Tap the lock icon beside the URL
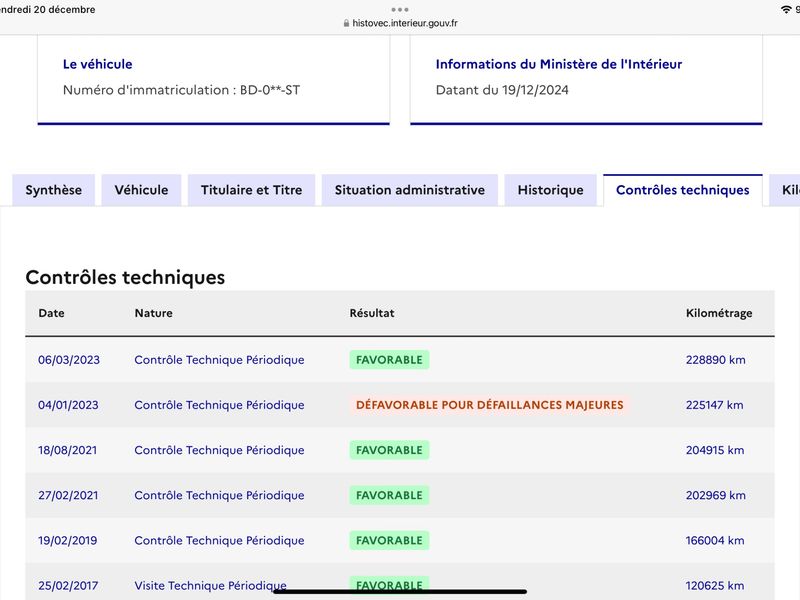The height and width of the screenshot is (600, 800). (x=346, y=23)
